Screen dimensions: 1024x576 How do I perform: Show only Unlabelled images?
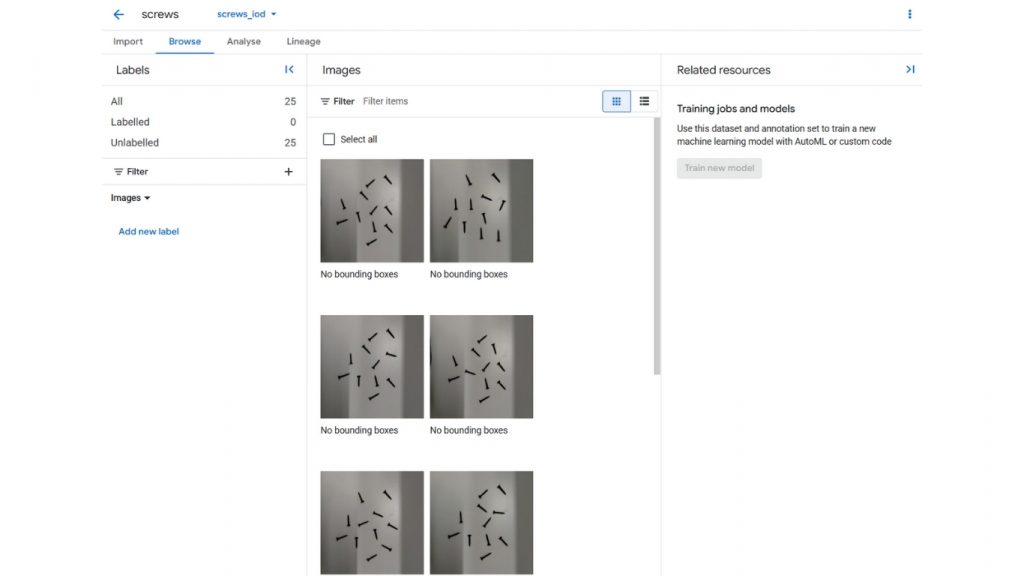click(x=135, y=143)
